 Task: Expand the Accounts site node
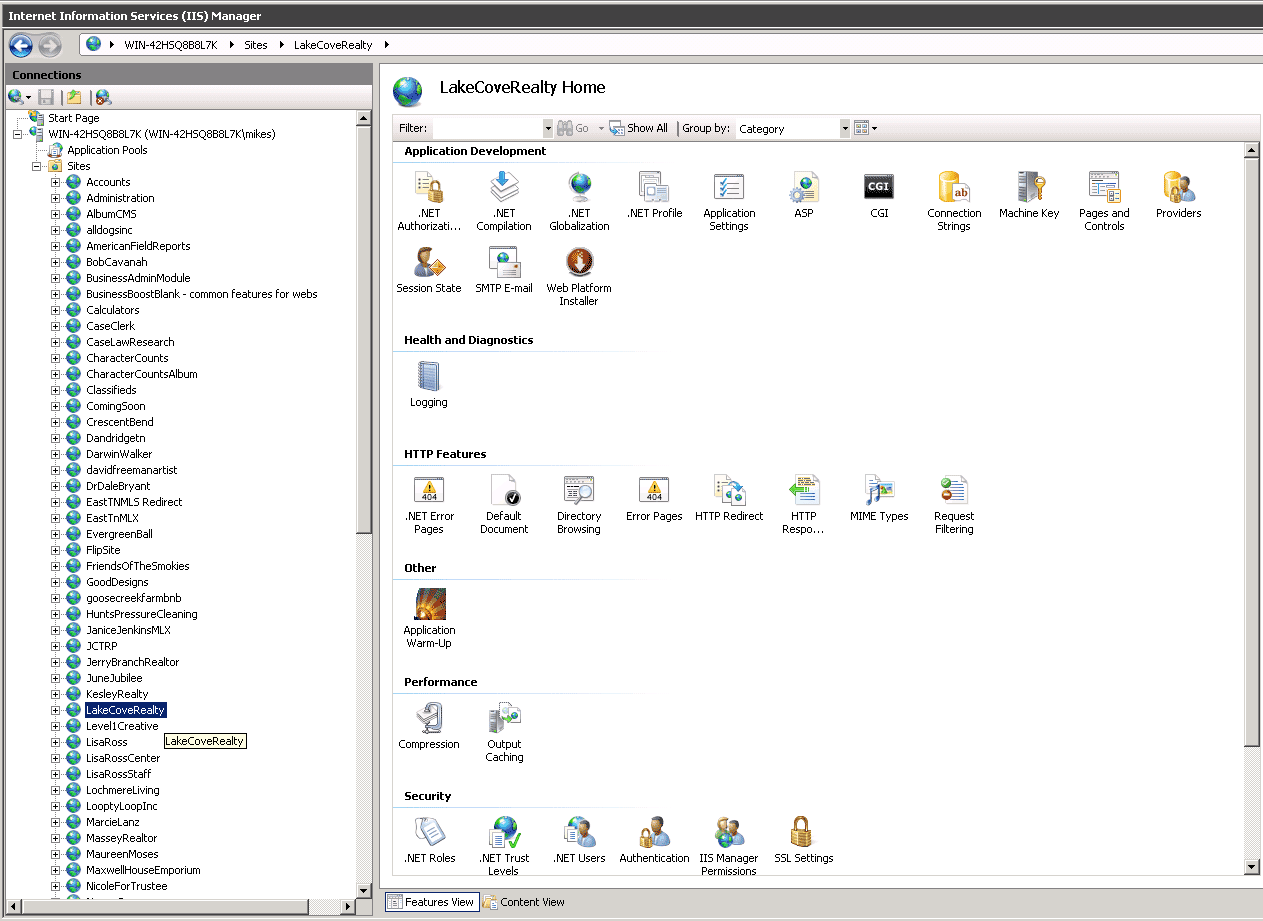(56, 182)
